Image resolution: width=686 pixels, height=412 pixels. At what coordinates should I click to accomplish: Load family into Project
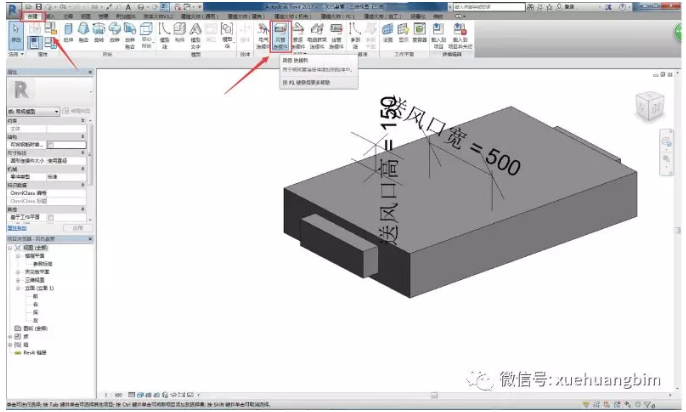click(x=438, y=36)
